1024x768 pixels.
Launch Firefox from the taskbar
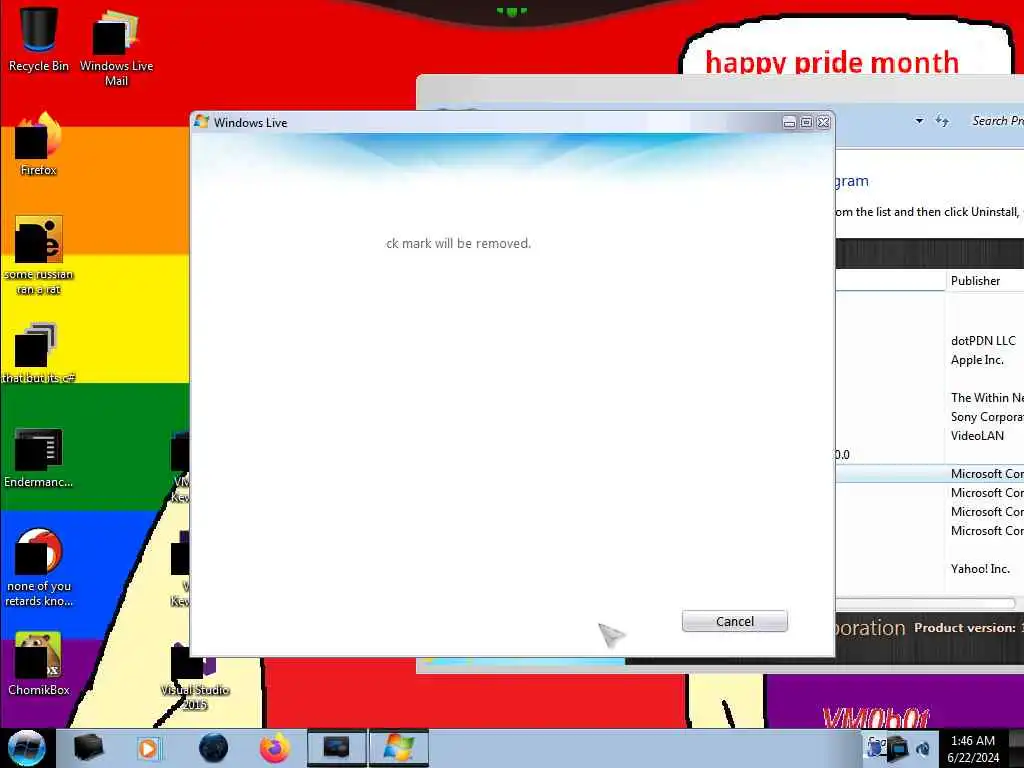coord(275,748)
